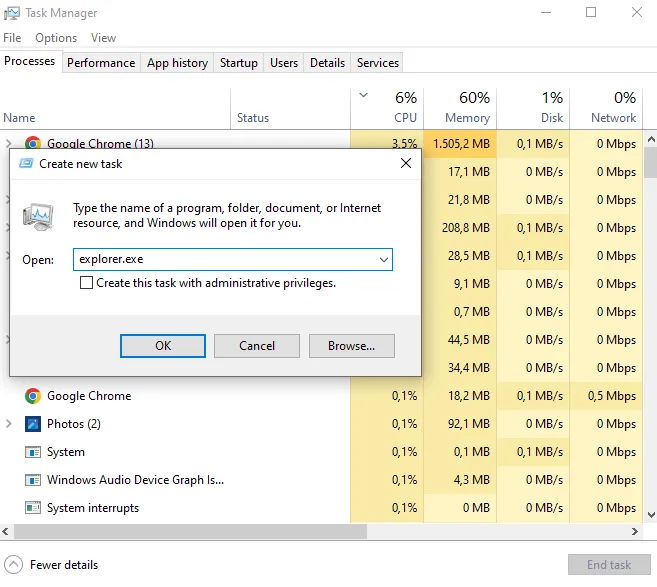Sort by the CPU column header
Viewport: 657px width, 587px height.
[x=387, y=109]
